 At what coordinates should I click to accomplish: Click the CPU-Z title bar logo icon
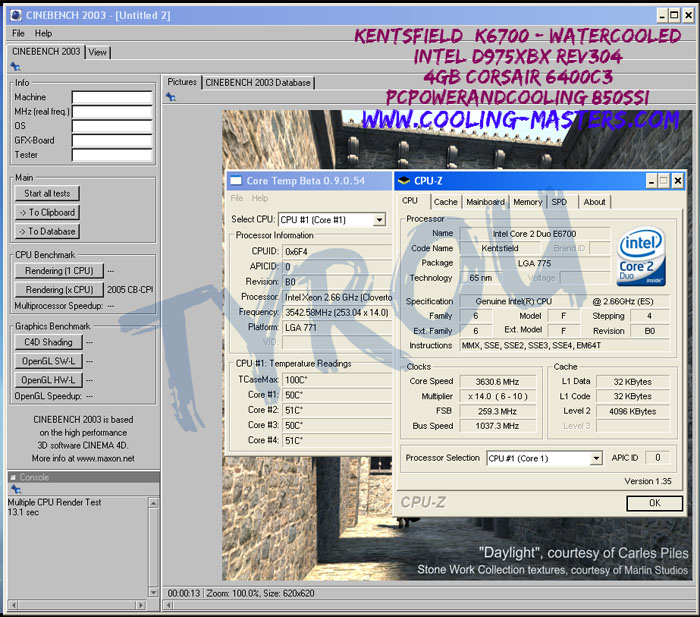point(404,181)
